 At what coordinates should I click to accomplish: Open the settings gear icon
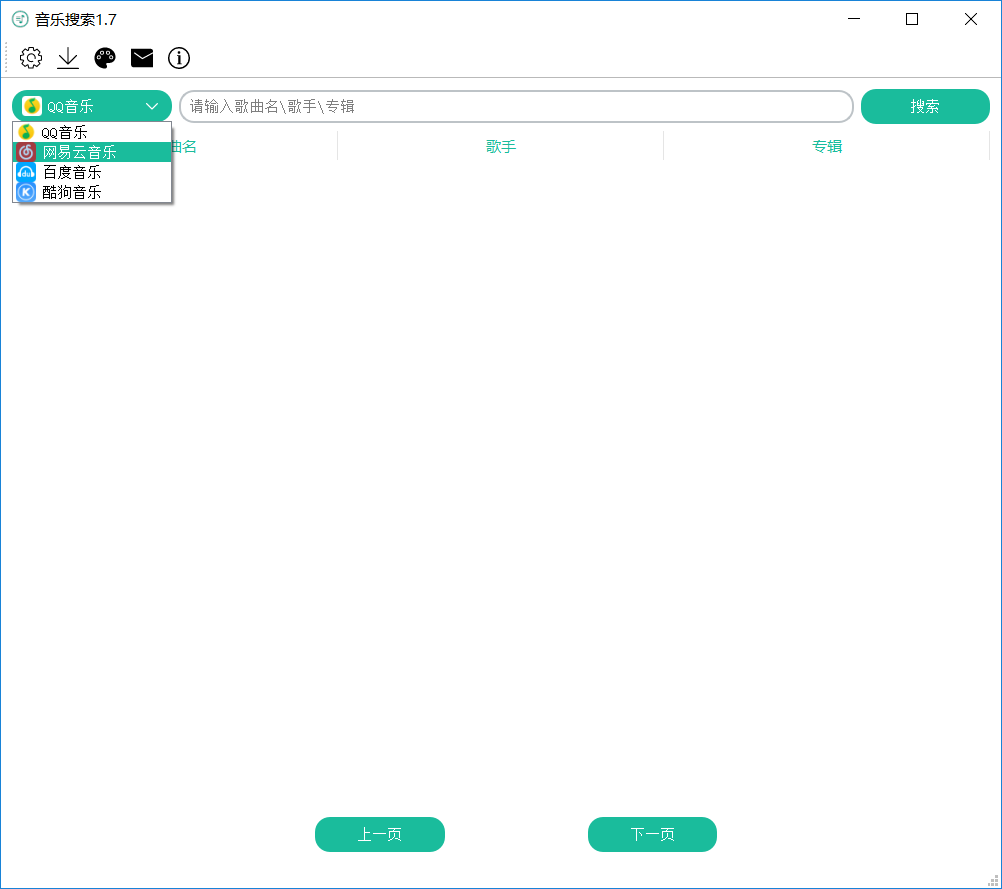31,58
